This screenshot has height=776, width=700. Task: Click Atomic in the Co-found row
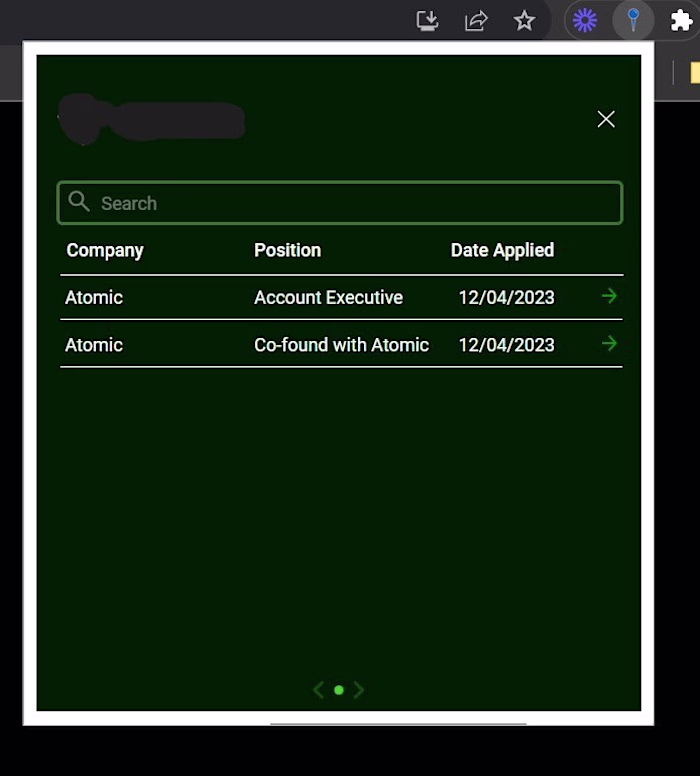coord(94,345)
